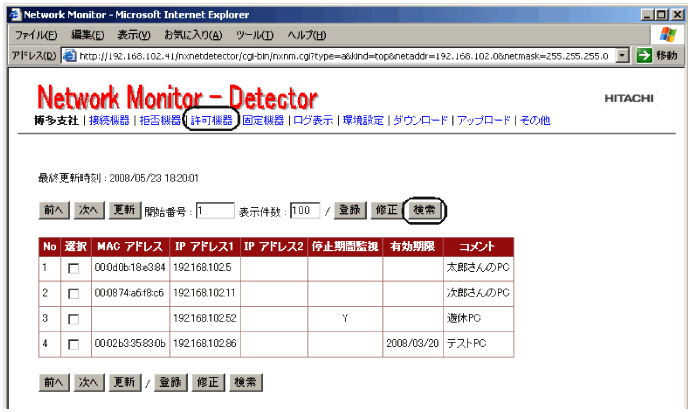Click the bottom 修正 button
The image size is (688, 412).
[x=208, y=383]
